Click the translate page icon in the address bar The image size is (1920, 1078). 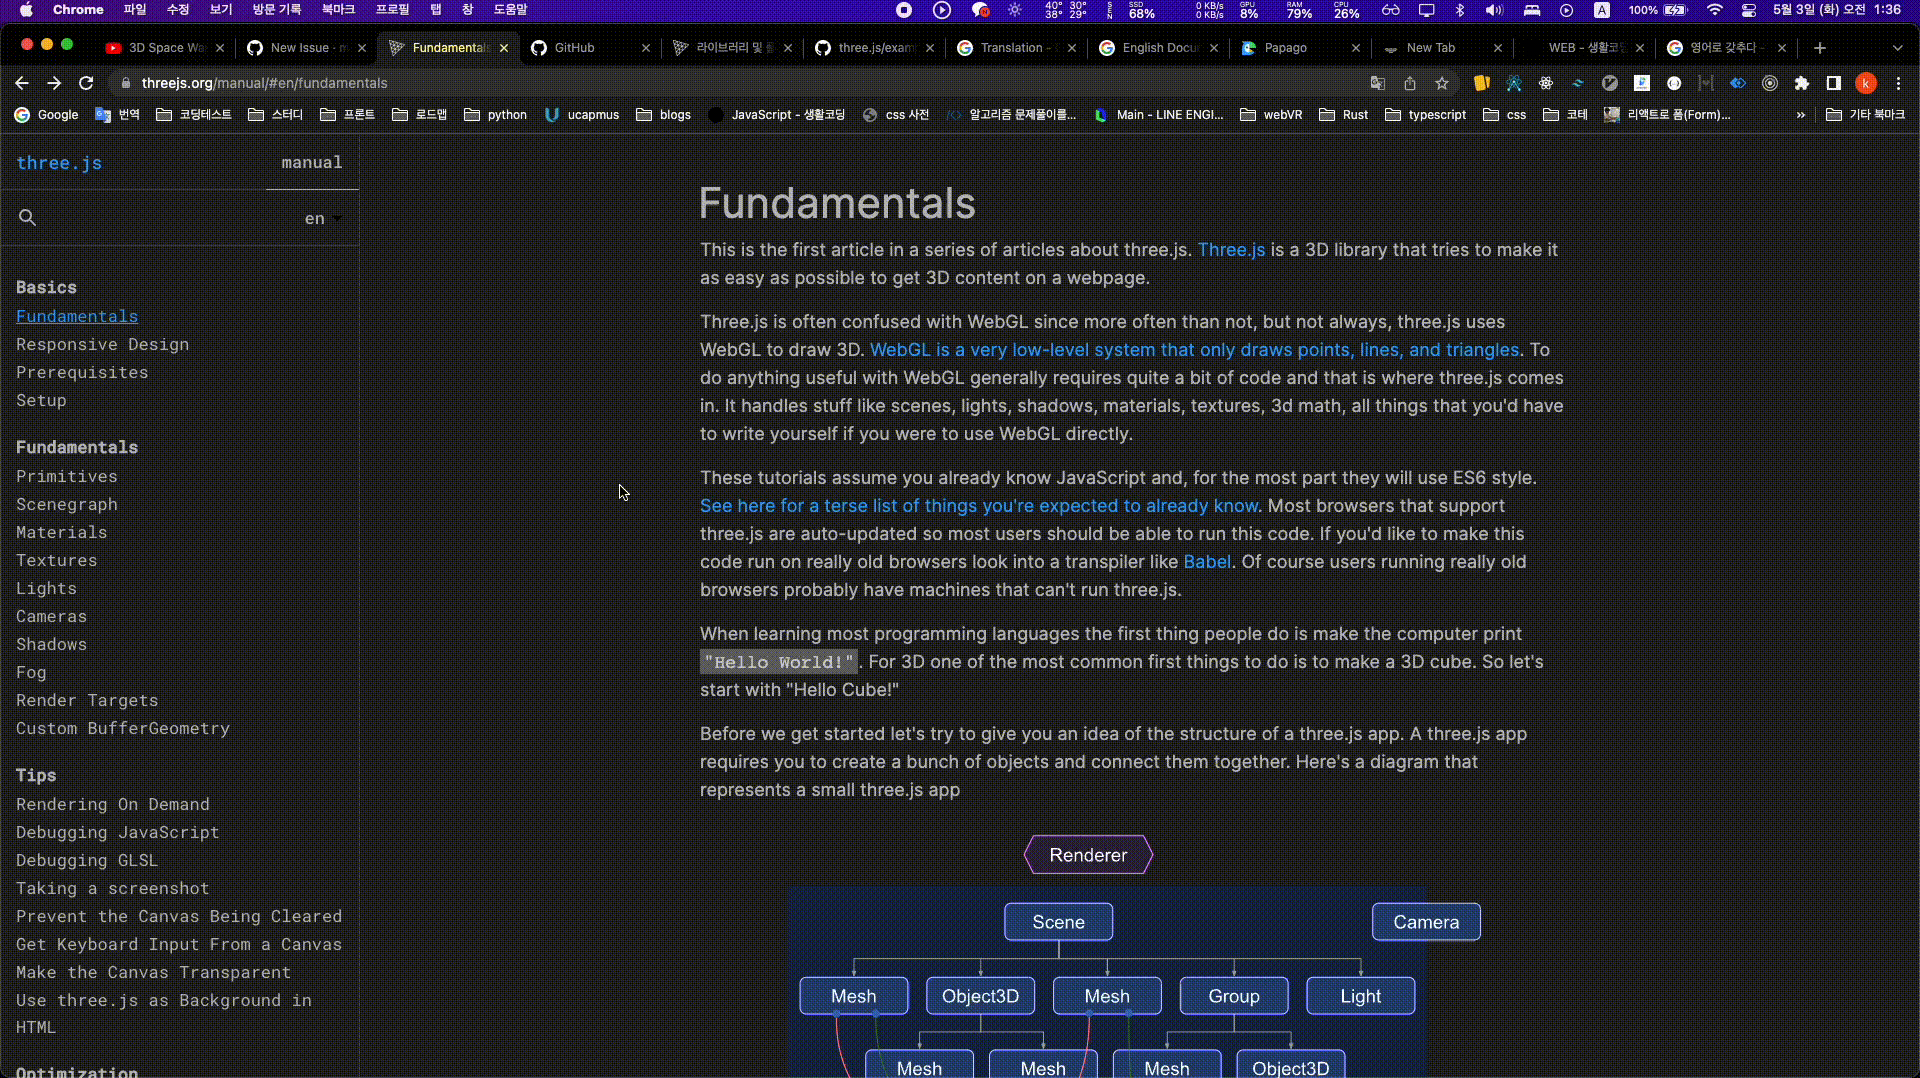tap(1378, 83)
